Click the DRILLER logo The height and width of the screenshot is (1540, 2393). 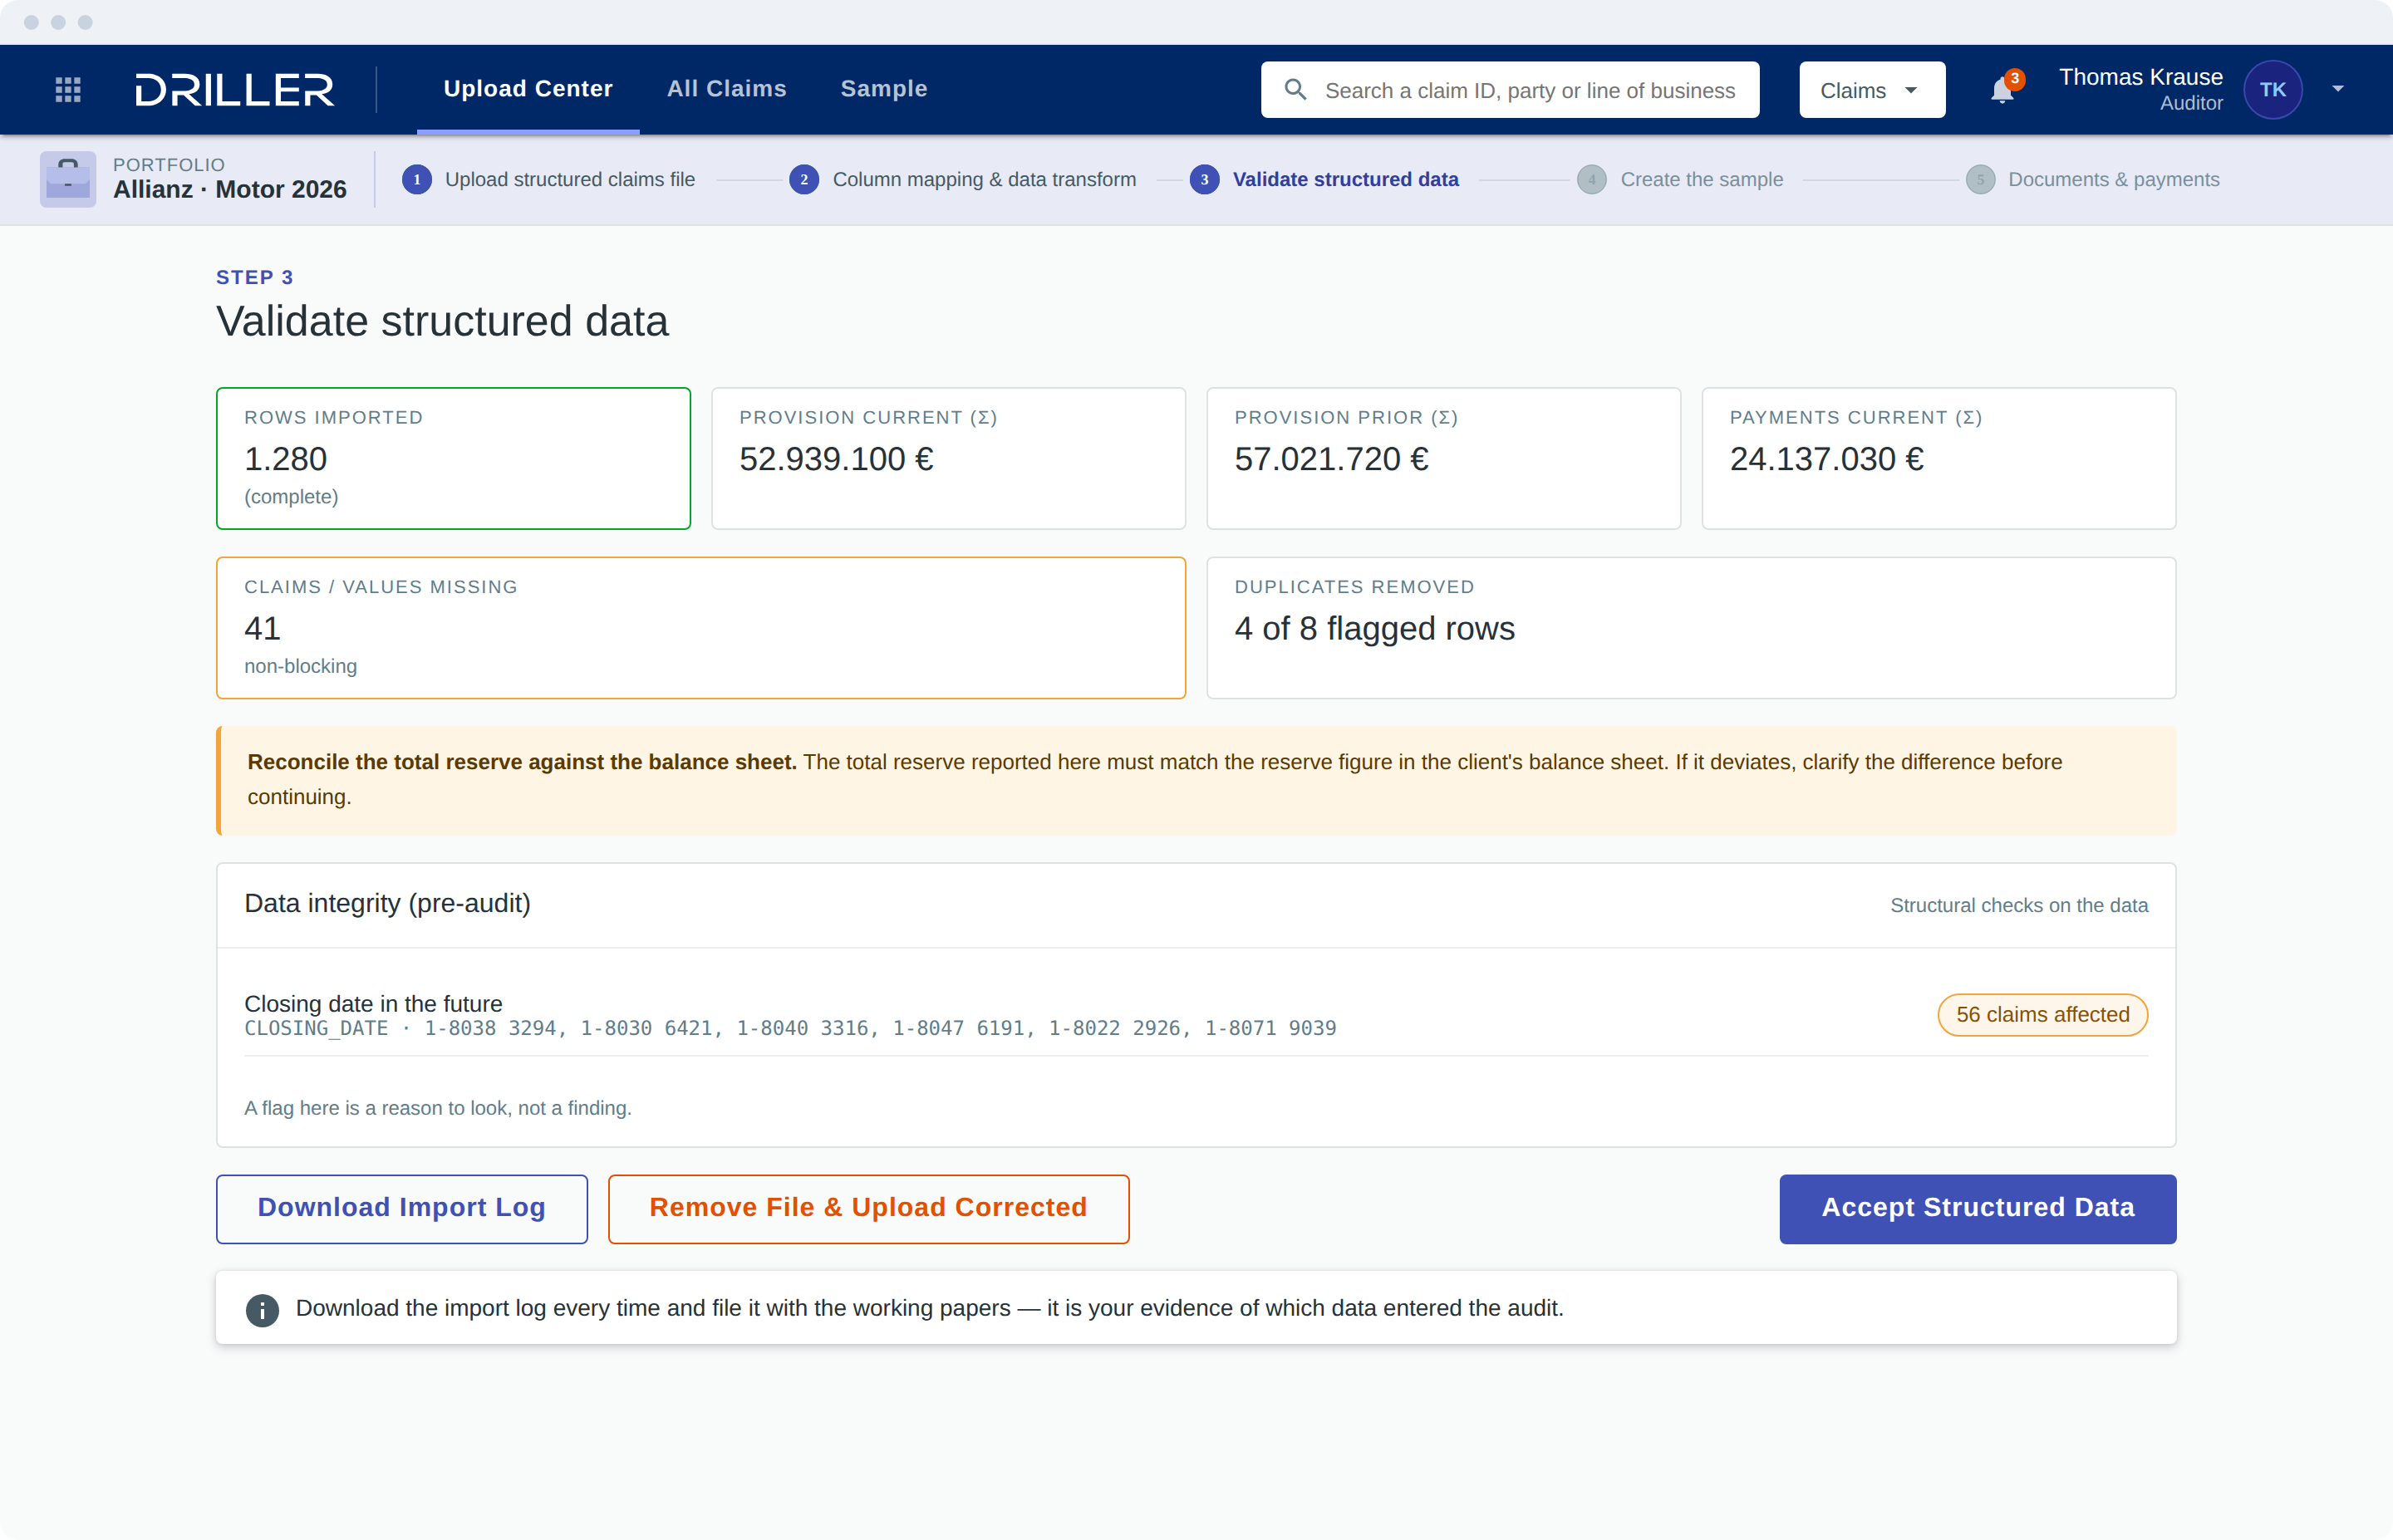235,90
